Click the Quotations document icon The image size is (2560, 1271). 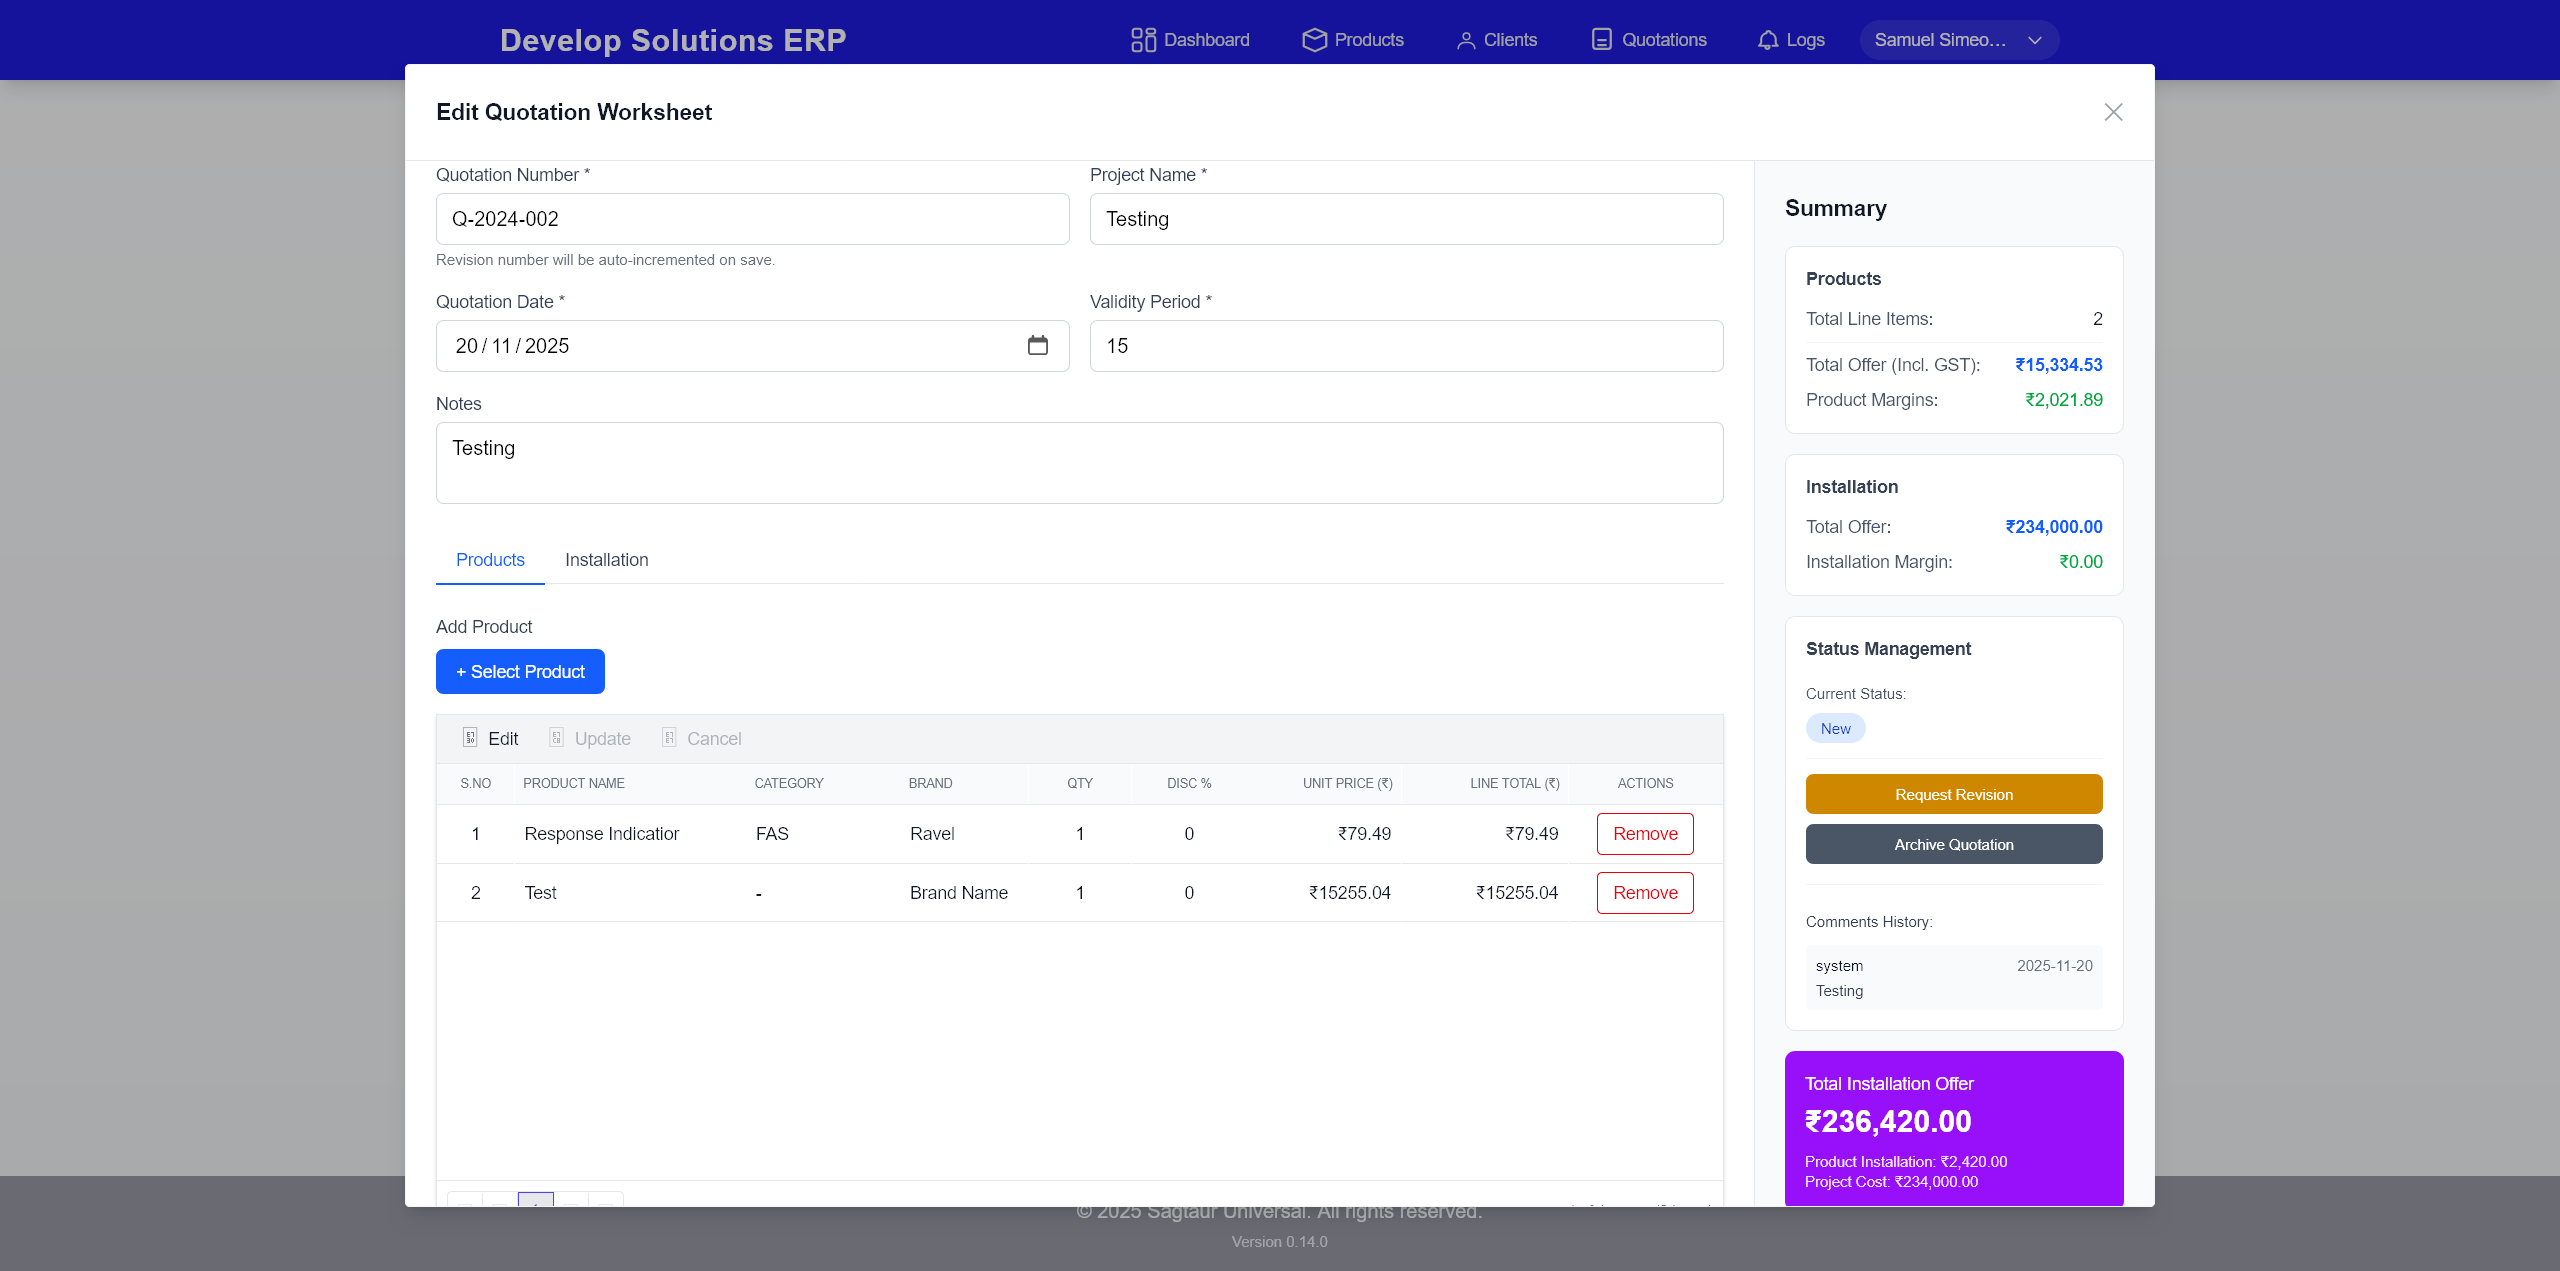(x=1601, y=40)
